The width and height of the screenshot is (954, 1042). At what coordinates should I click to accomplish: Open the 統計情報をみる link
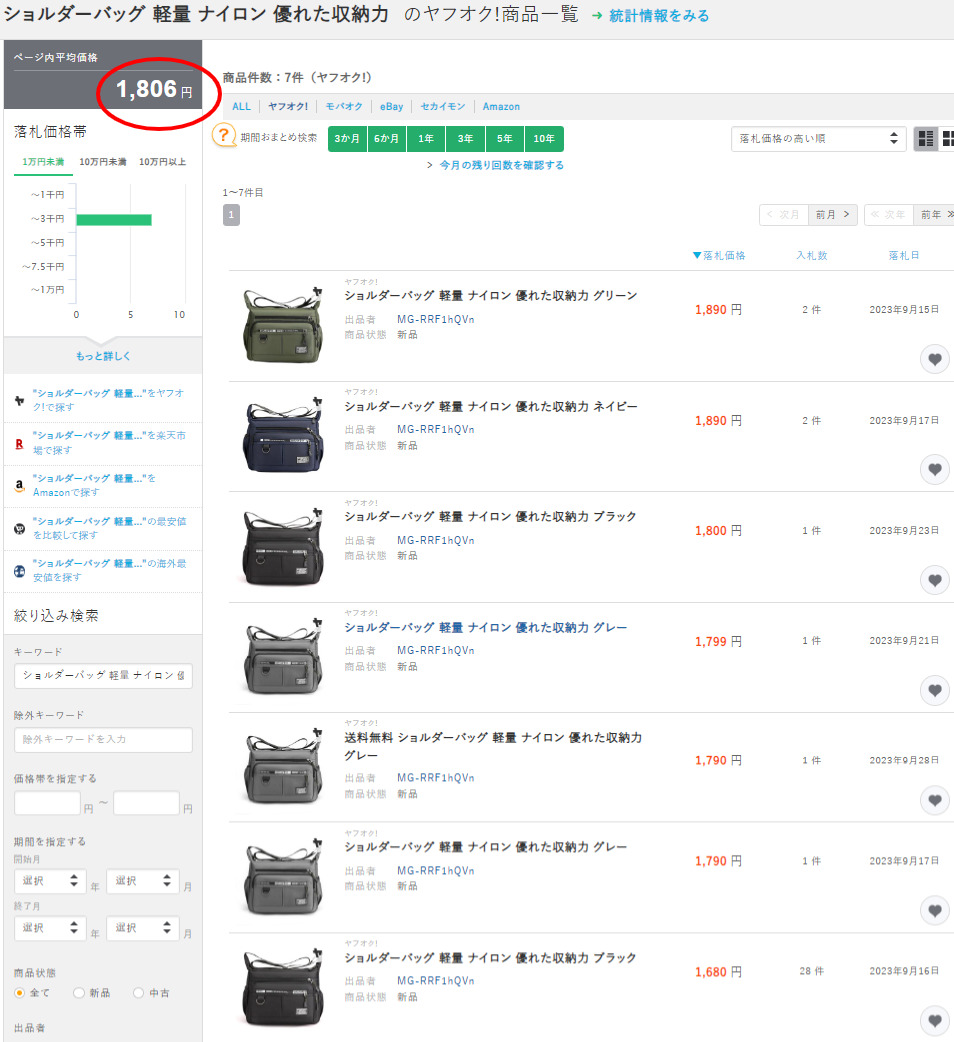coord(659,16)
